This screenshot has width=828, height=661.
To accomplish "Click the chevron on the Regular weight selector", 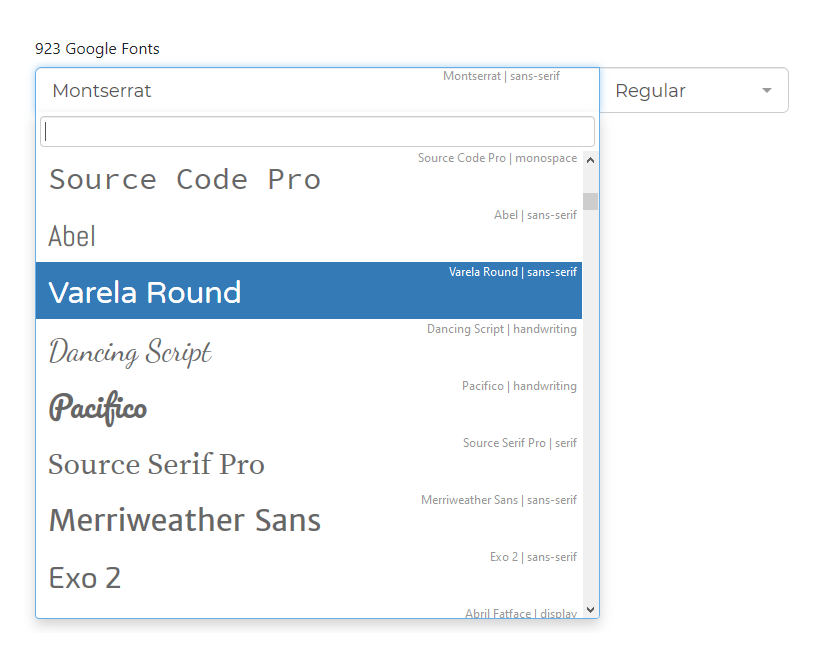I will coord(767,90).
